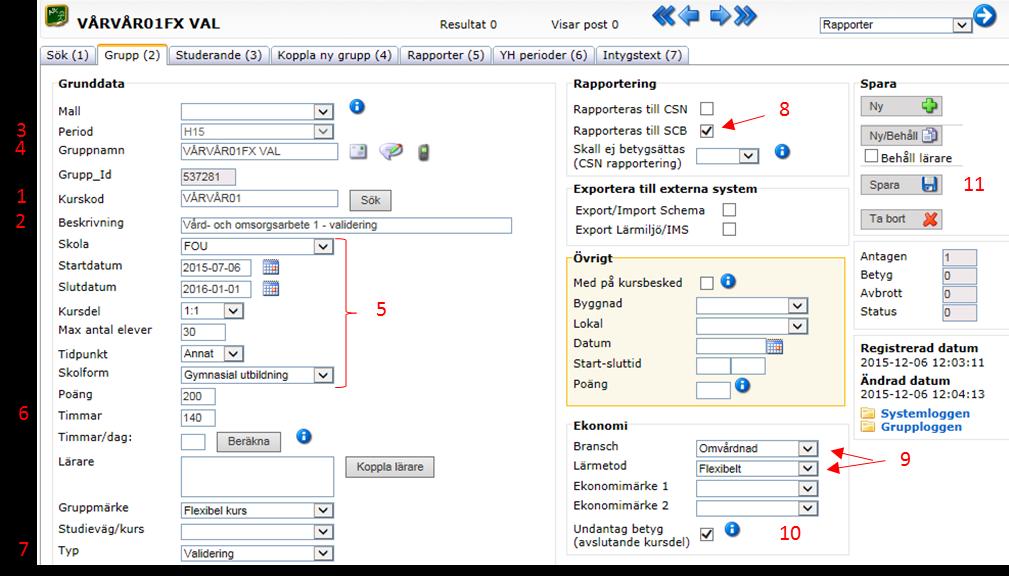Click the application logo icon top-left
Screen dimensions: 1009x576
click(57, 16)
